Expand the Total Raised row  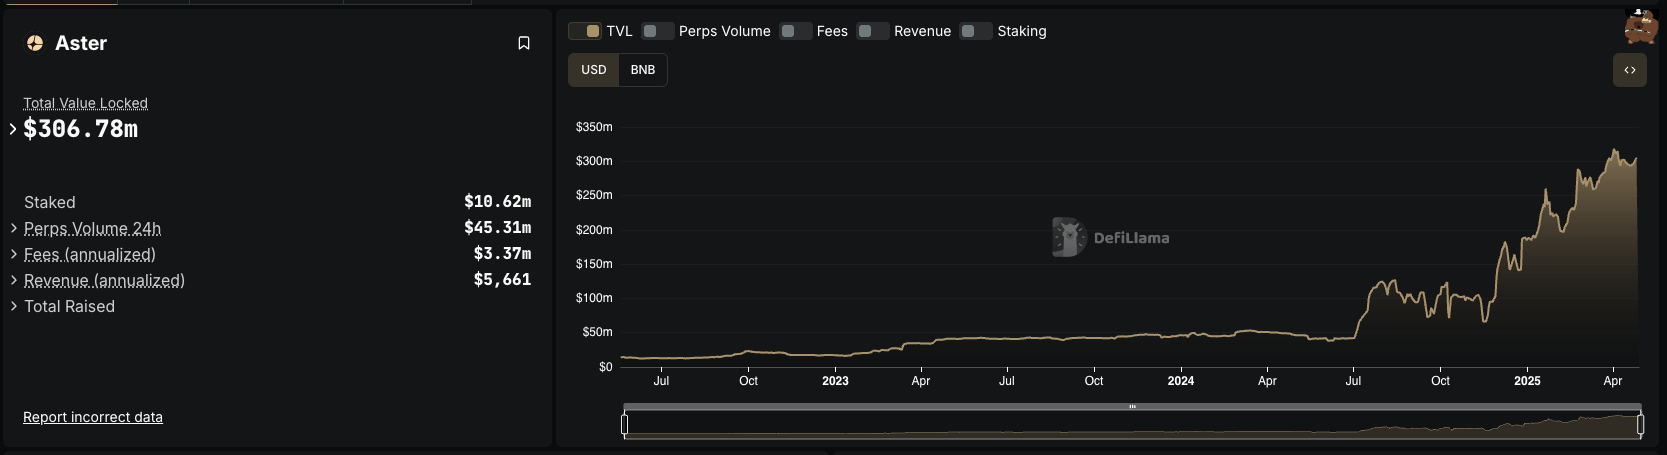pyautogui.click(x=14, y=307)
